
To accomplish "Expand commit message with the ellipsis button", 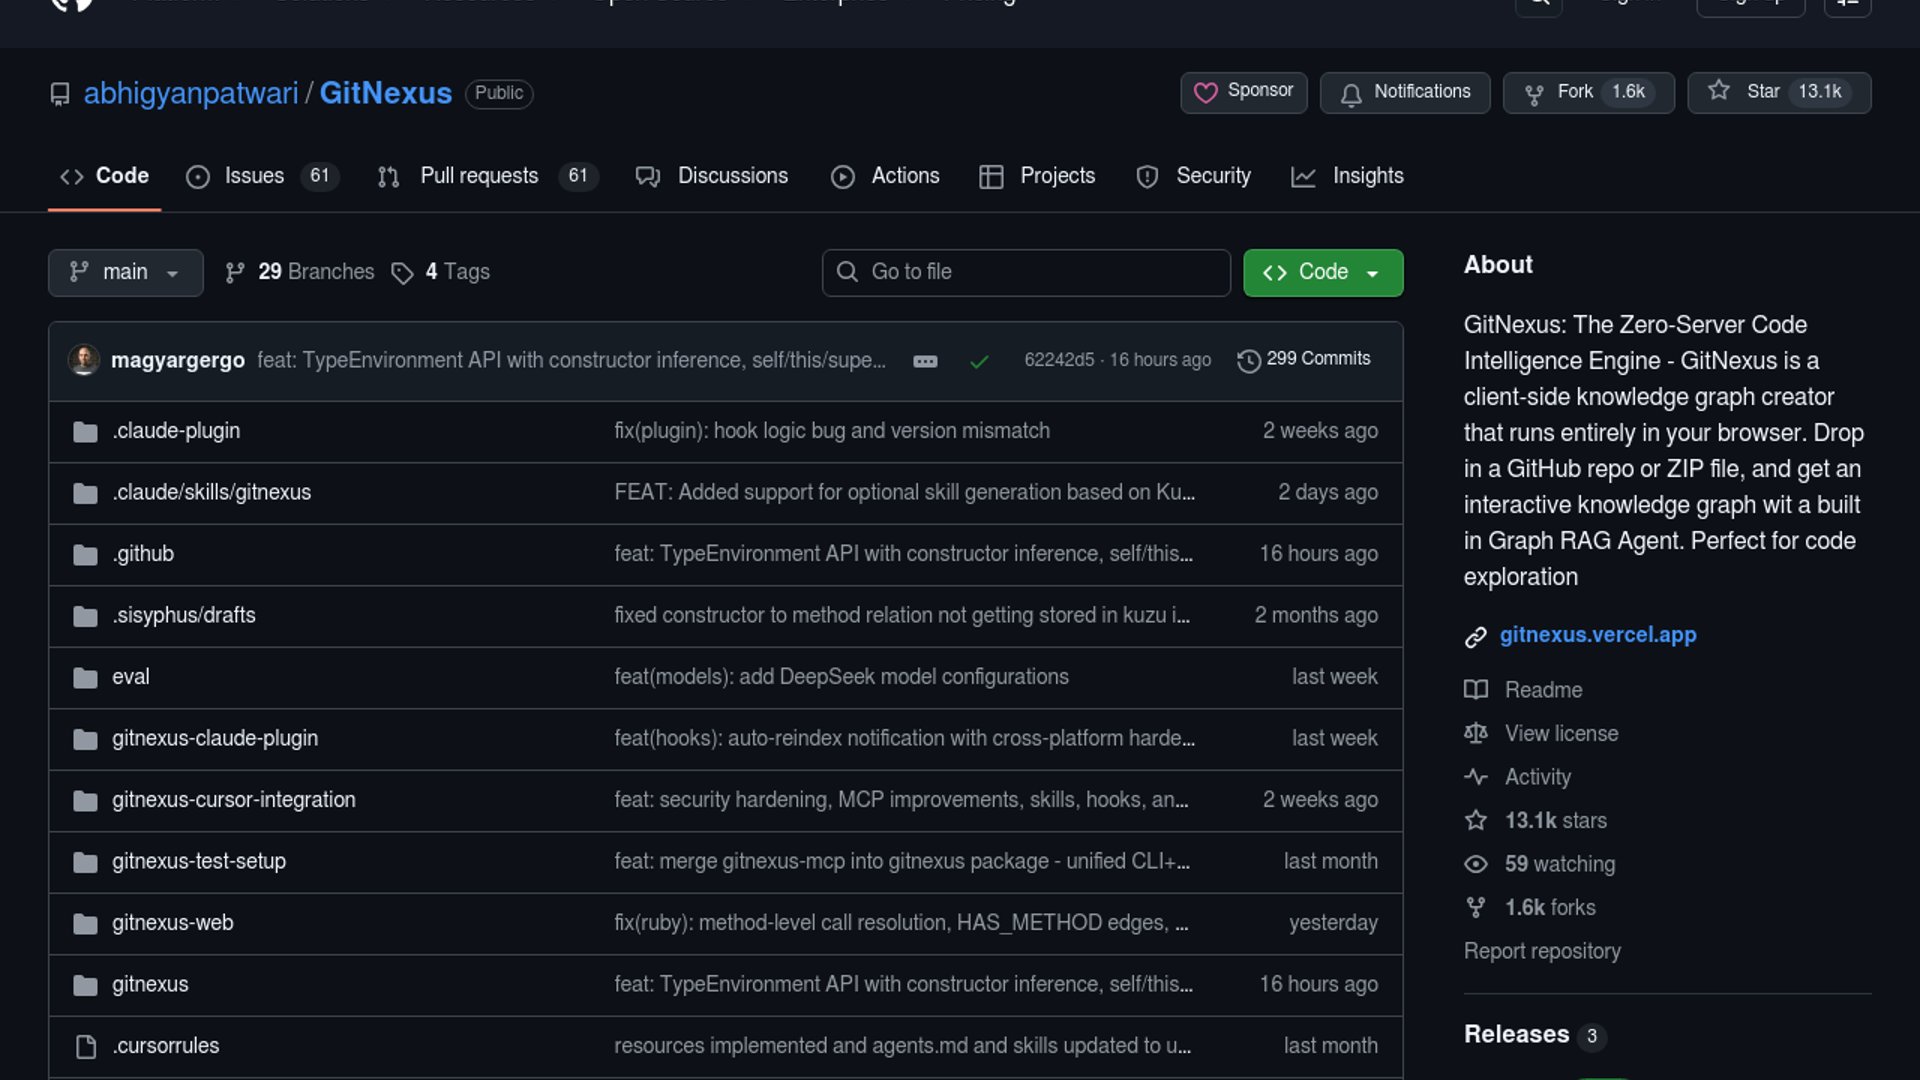I will point(925,361).
